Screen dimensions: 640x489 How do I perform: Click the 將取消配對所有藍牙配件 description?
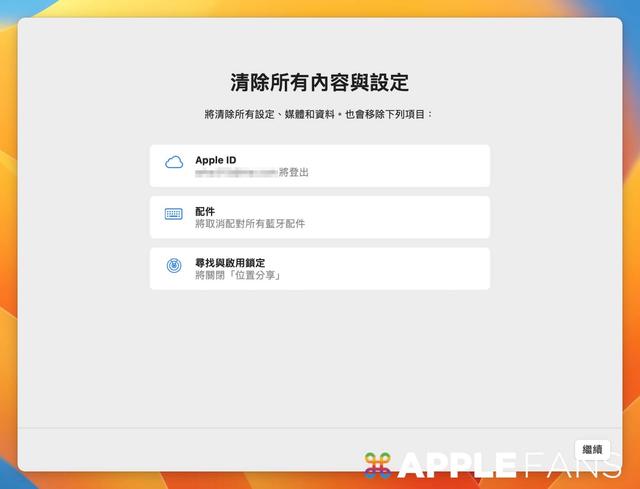coord(250,224)
